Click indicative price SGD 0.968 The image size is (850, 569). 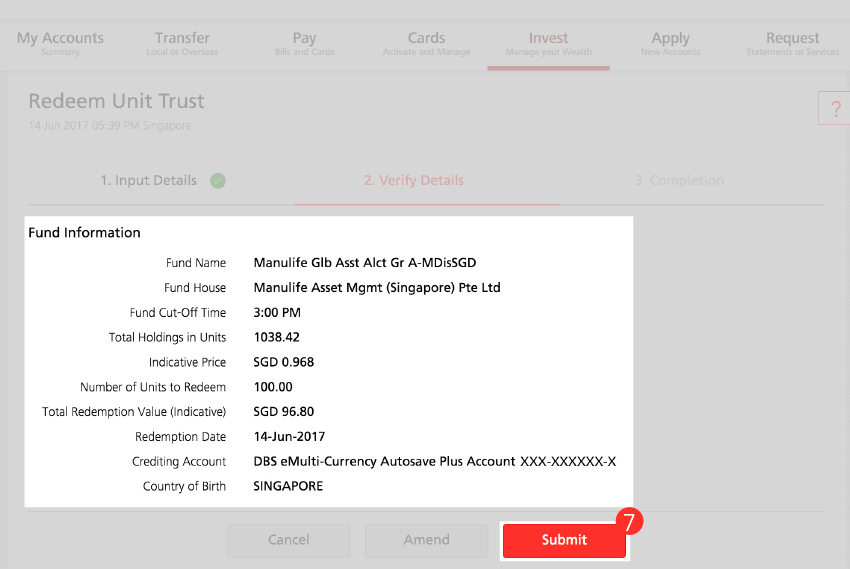point(284,362)
